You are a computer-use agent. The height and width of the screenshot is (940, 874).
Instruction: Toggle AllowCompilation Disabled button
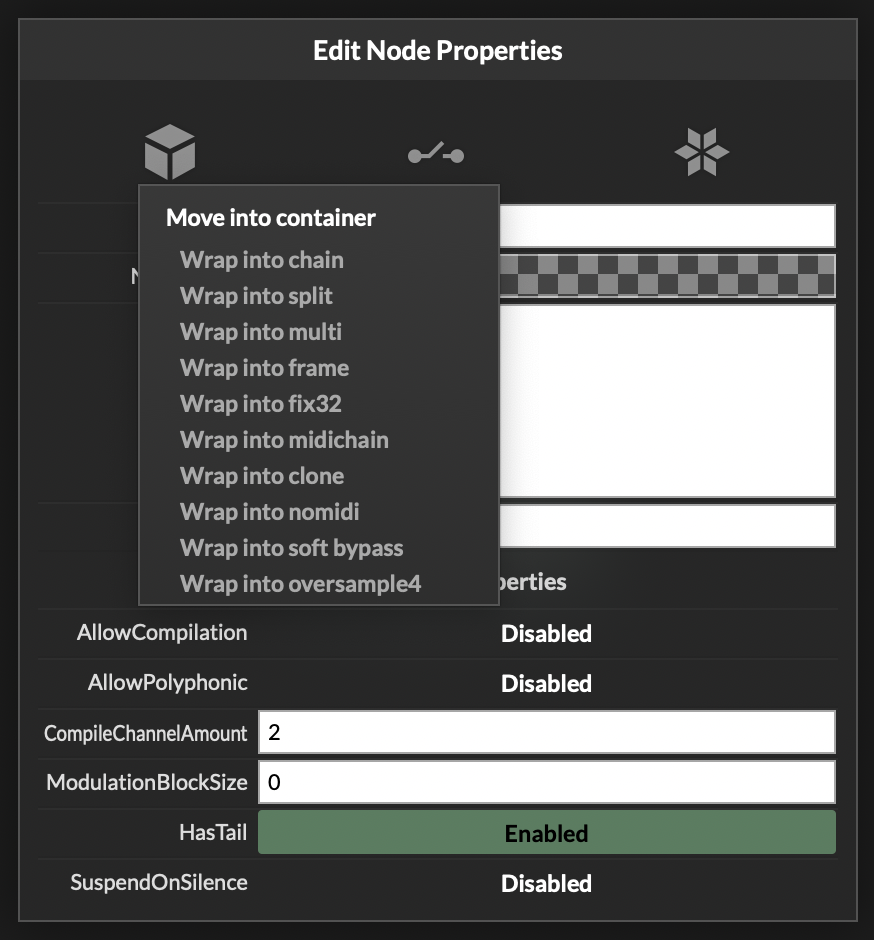coord(547,634)
